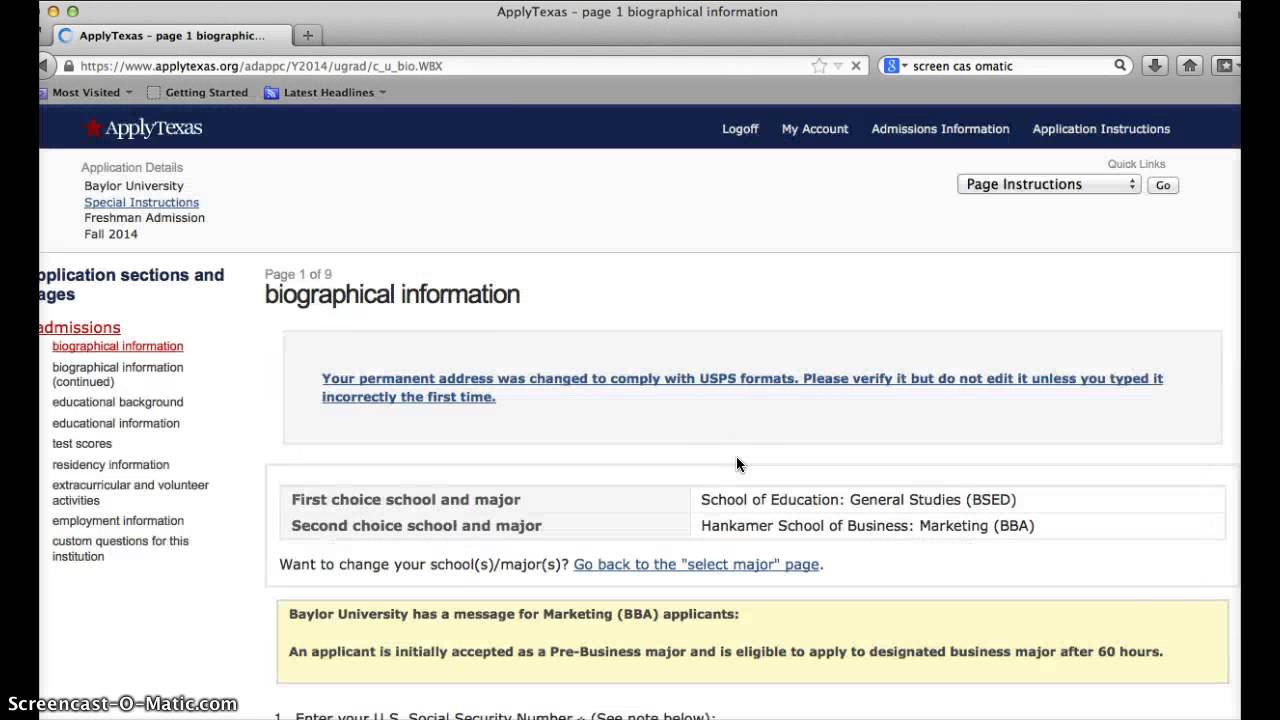Open extracurricular and volunteer activities page
This screenshot has width=1280, height=720.
point(131,493)
